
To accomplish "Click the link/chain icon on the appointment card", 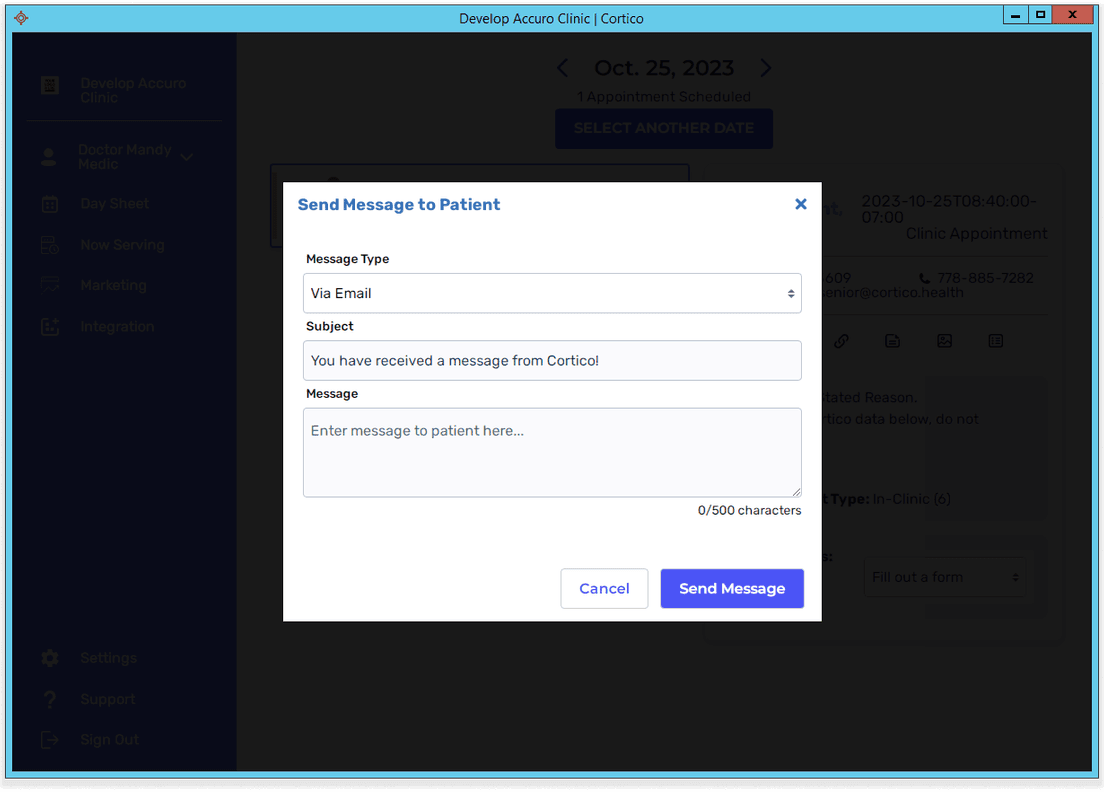I will tap(841, 340).
